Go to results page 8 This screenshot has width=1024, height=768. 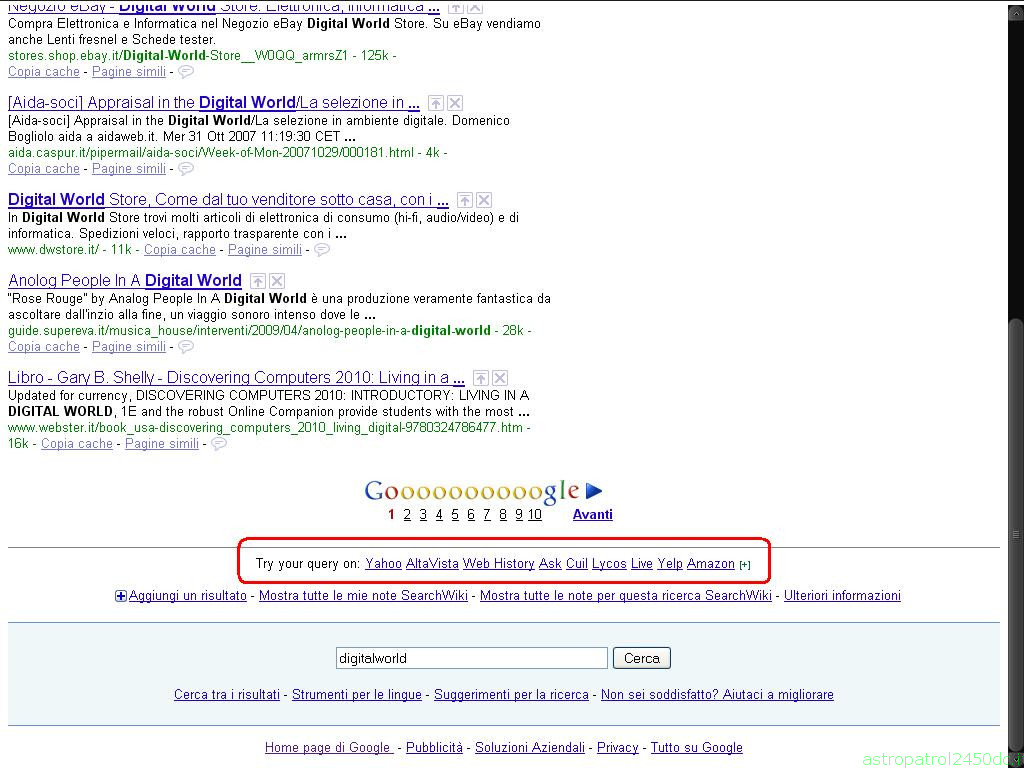pyautogui.click(x=503, y=515)
